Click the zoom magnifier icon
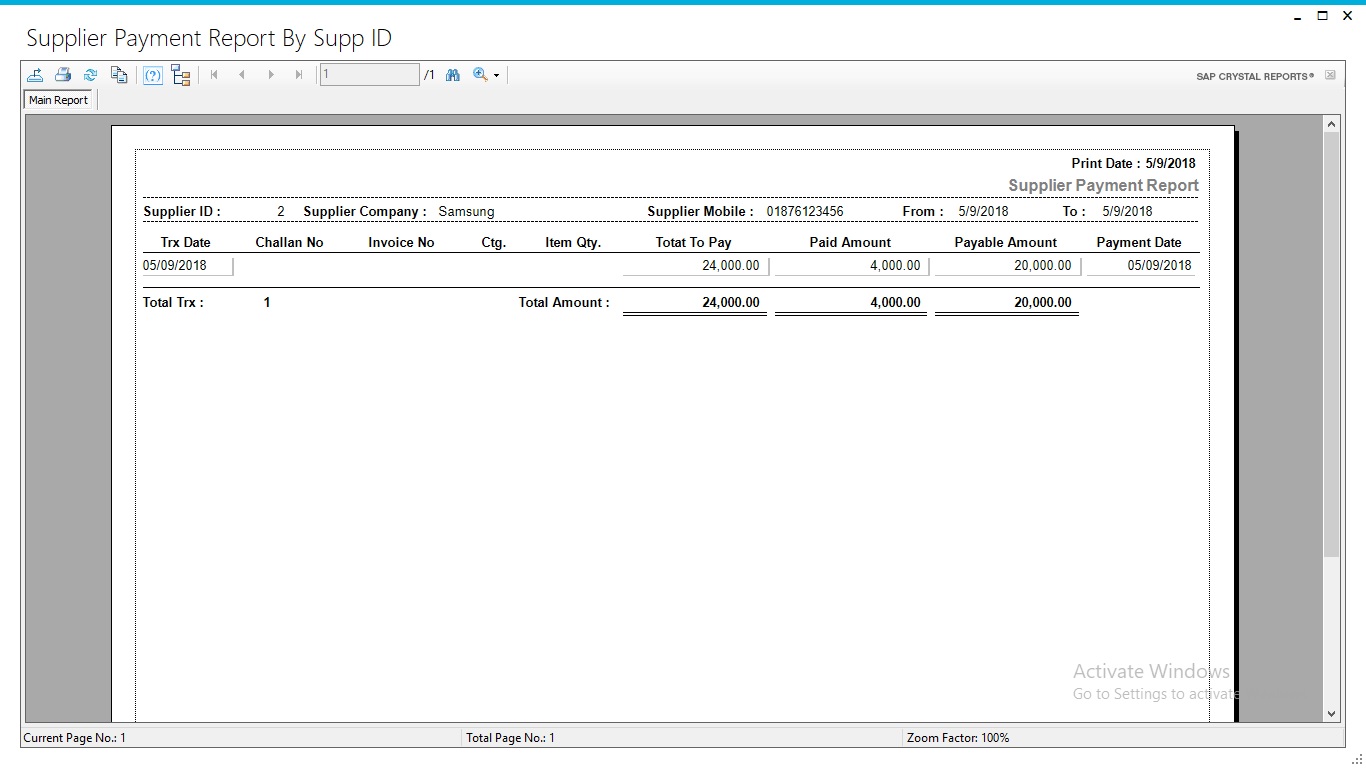The image size is (1366, 768). pos(479,74)
